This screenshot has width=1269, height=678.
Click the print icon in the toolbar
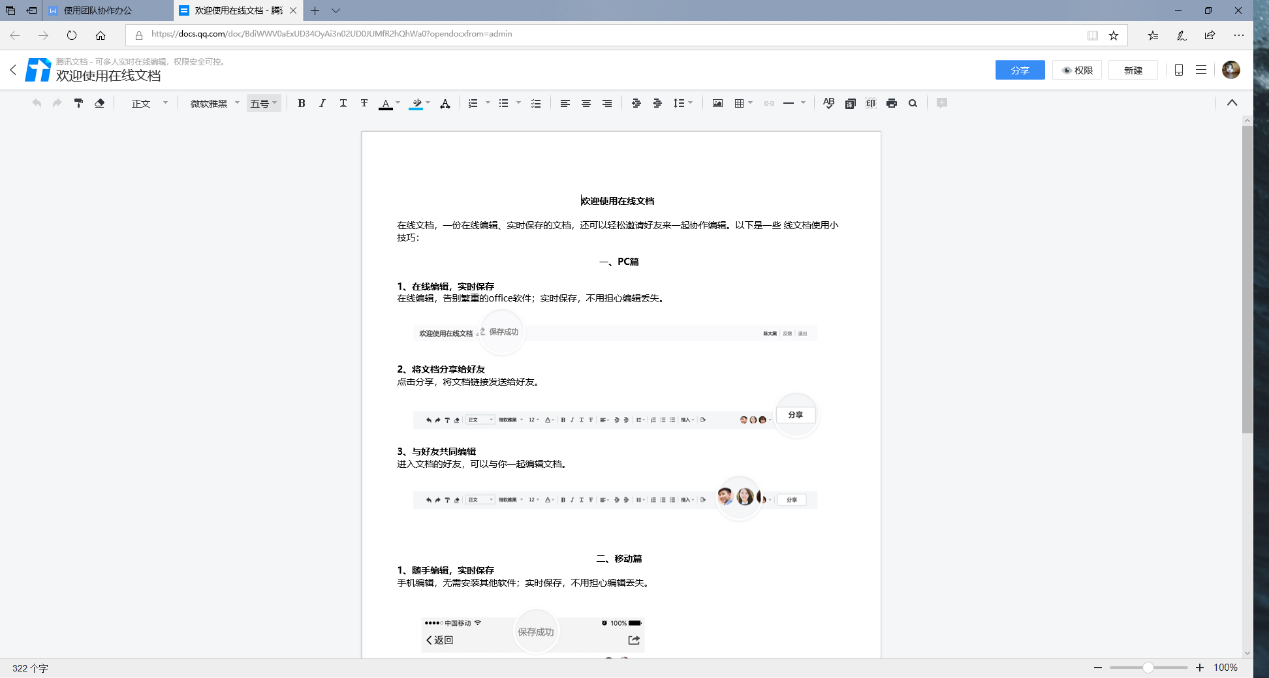[x=891, y=103]
